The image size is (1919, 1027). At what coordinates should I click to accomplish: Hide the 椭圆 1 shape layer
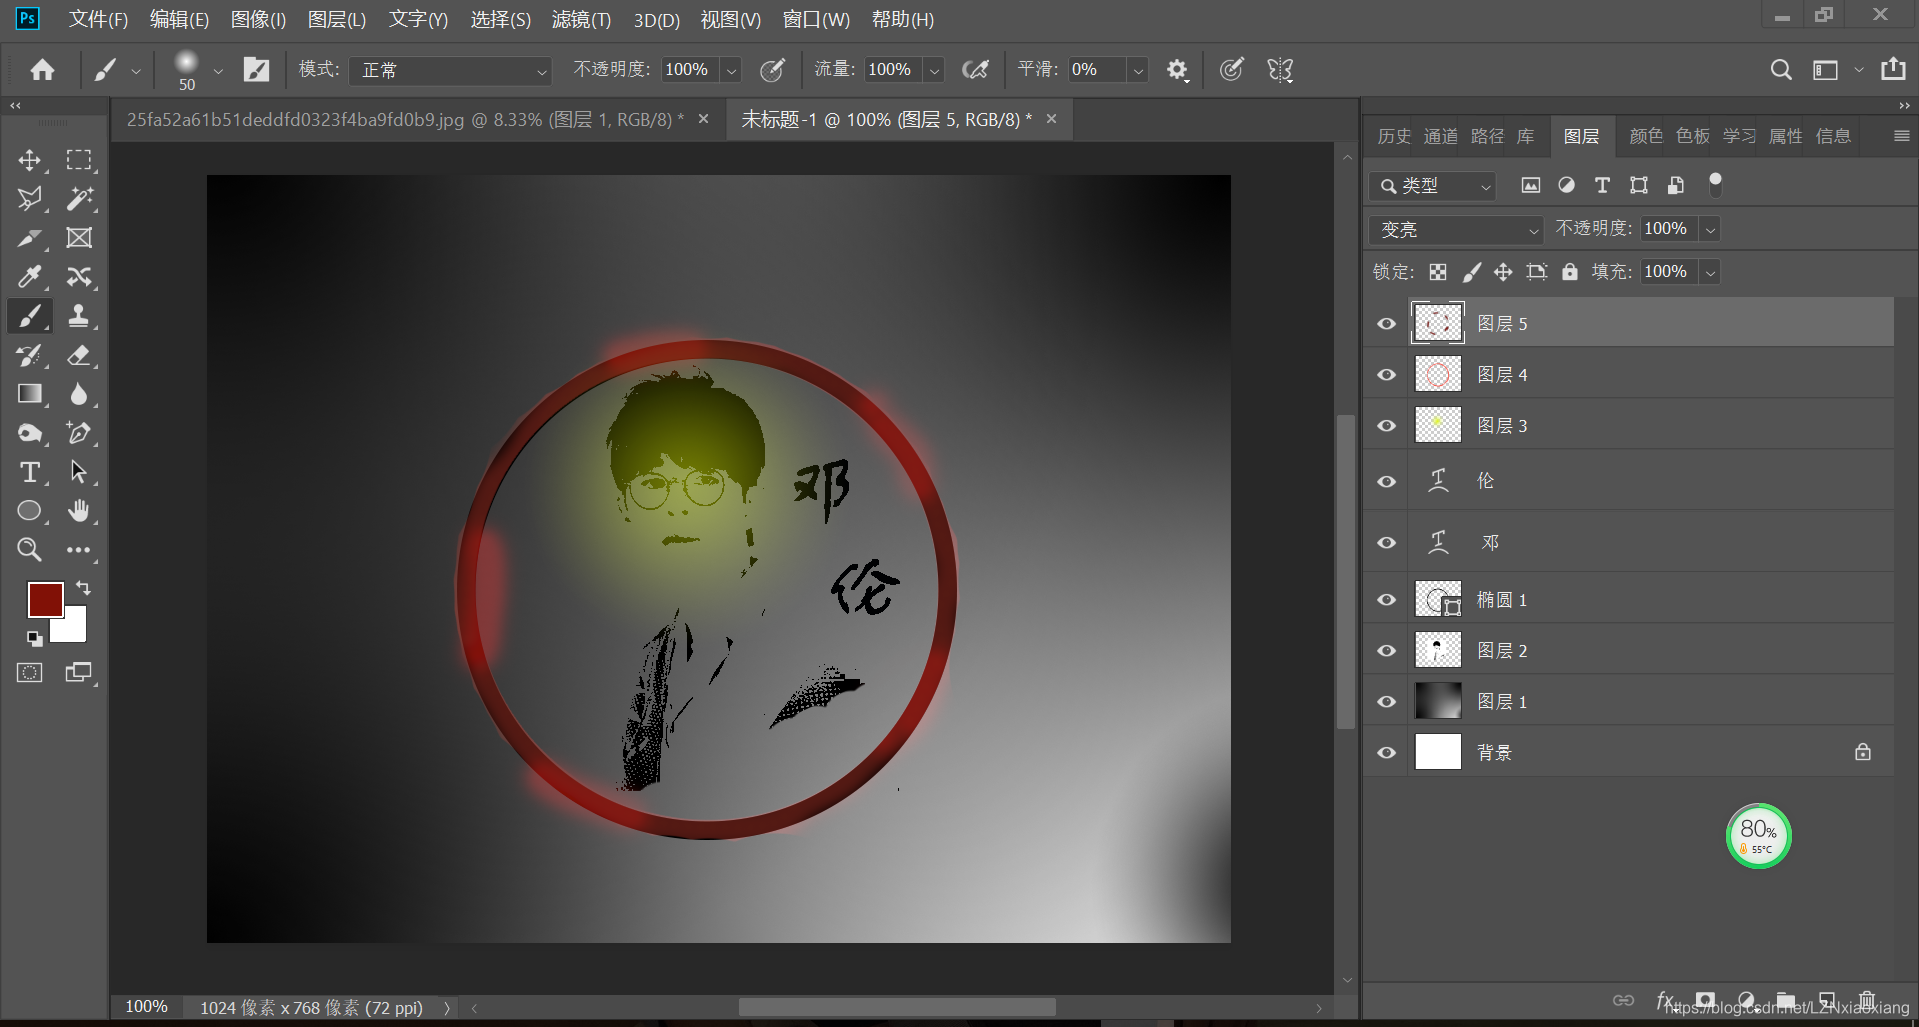click(1385, 599)
